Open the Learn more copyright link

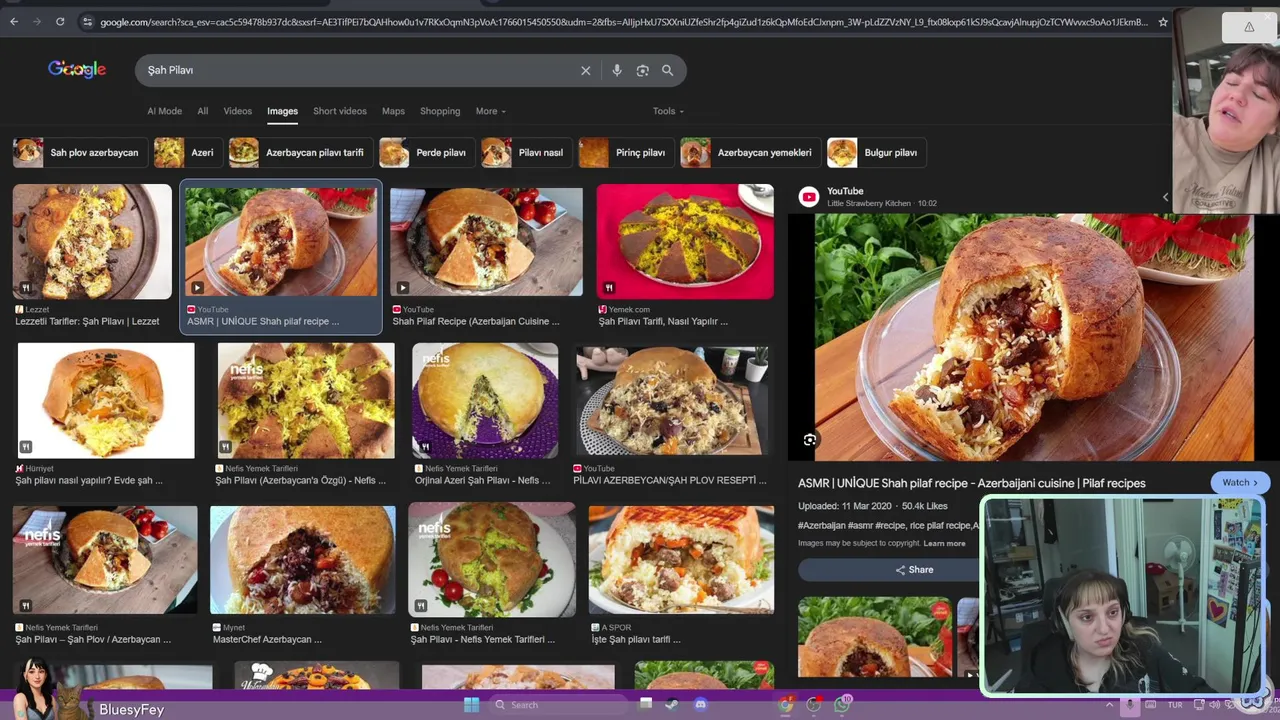944,543
